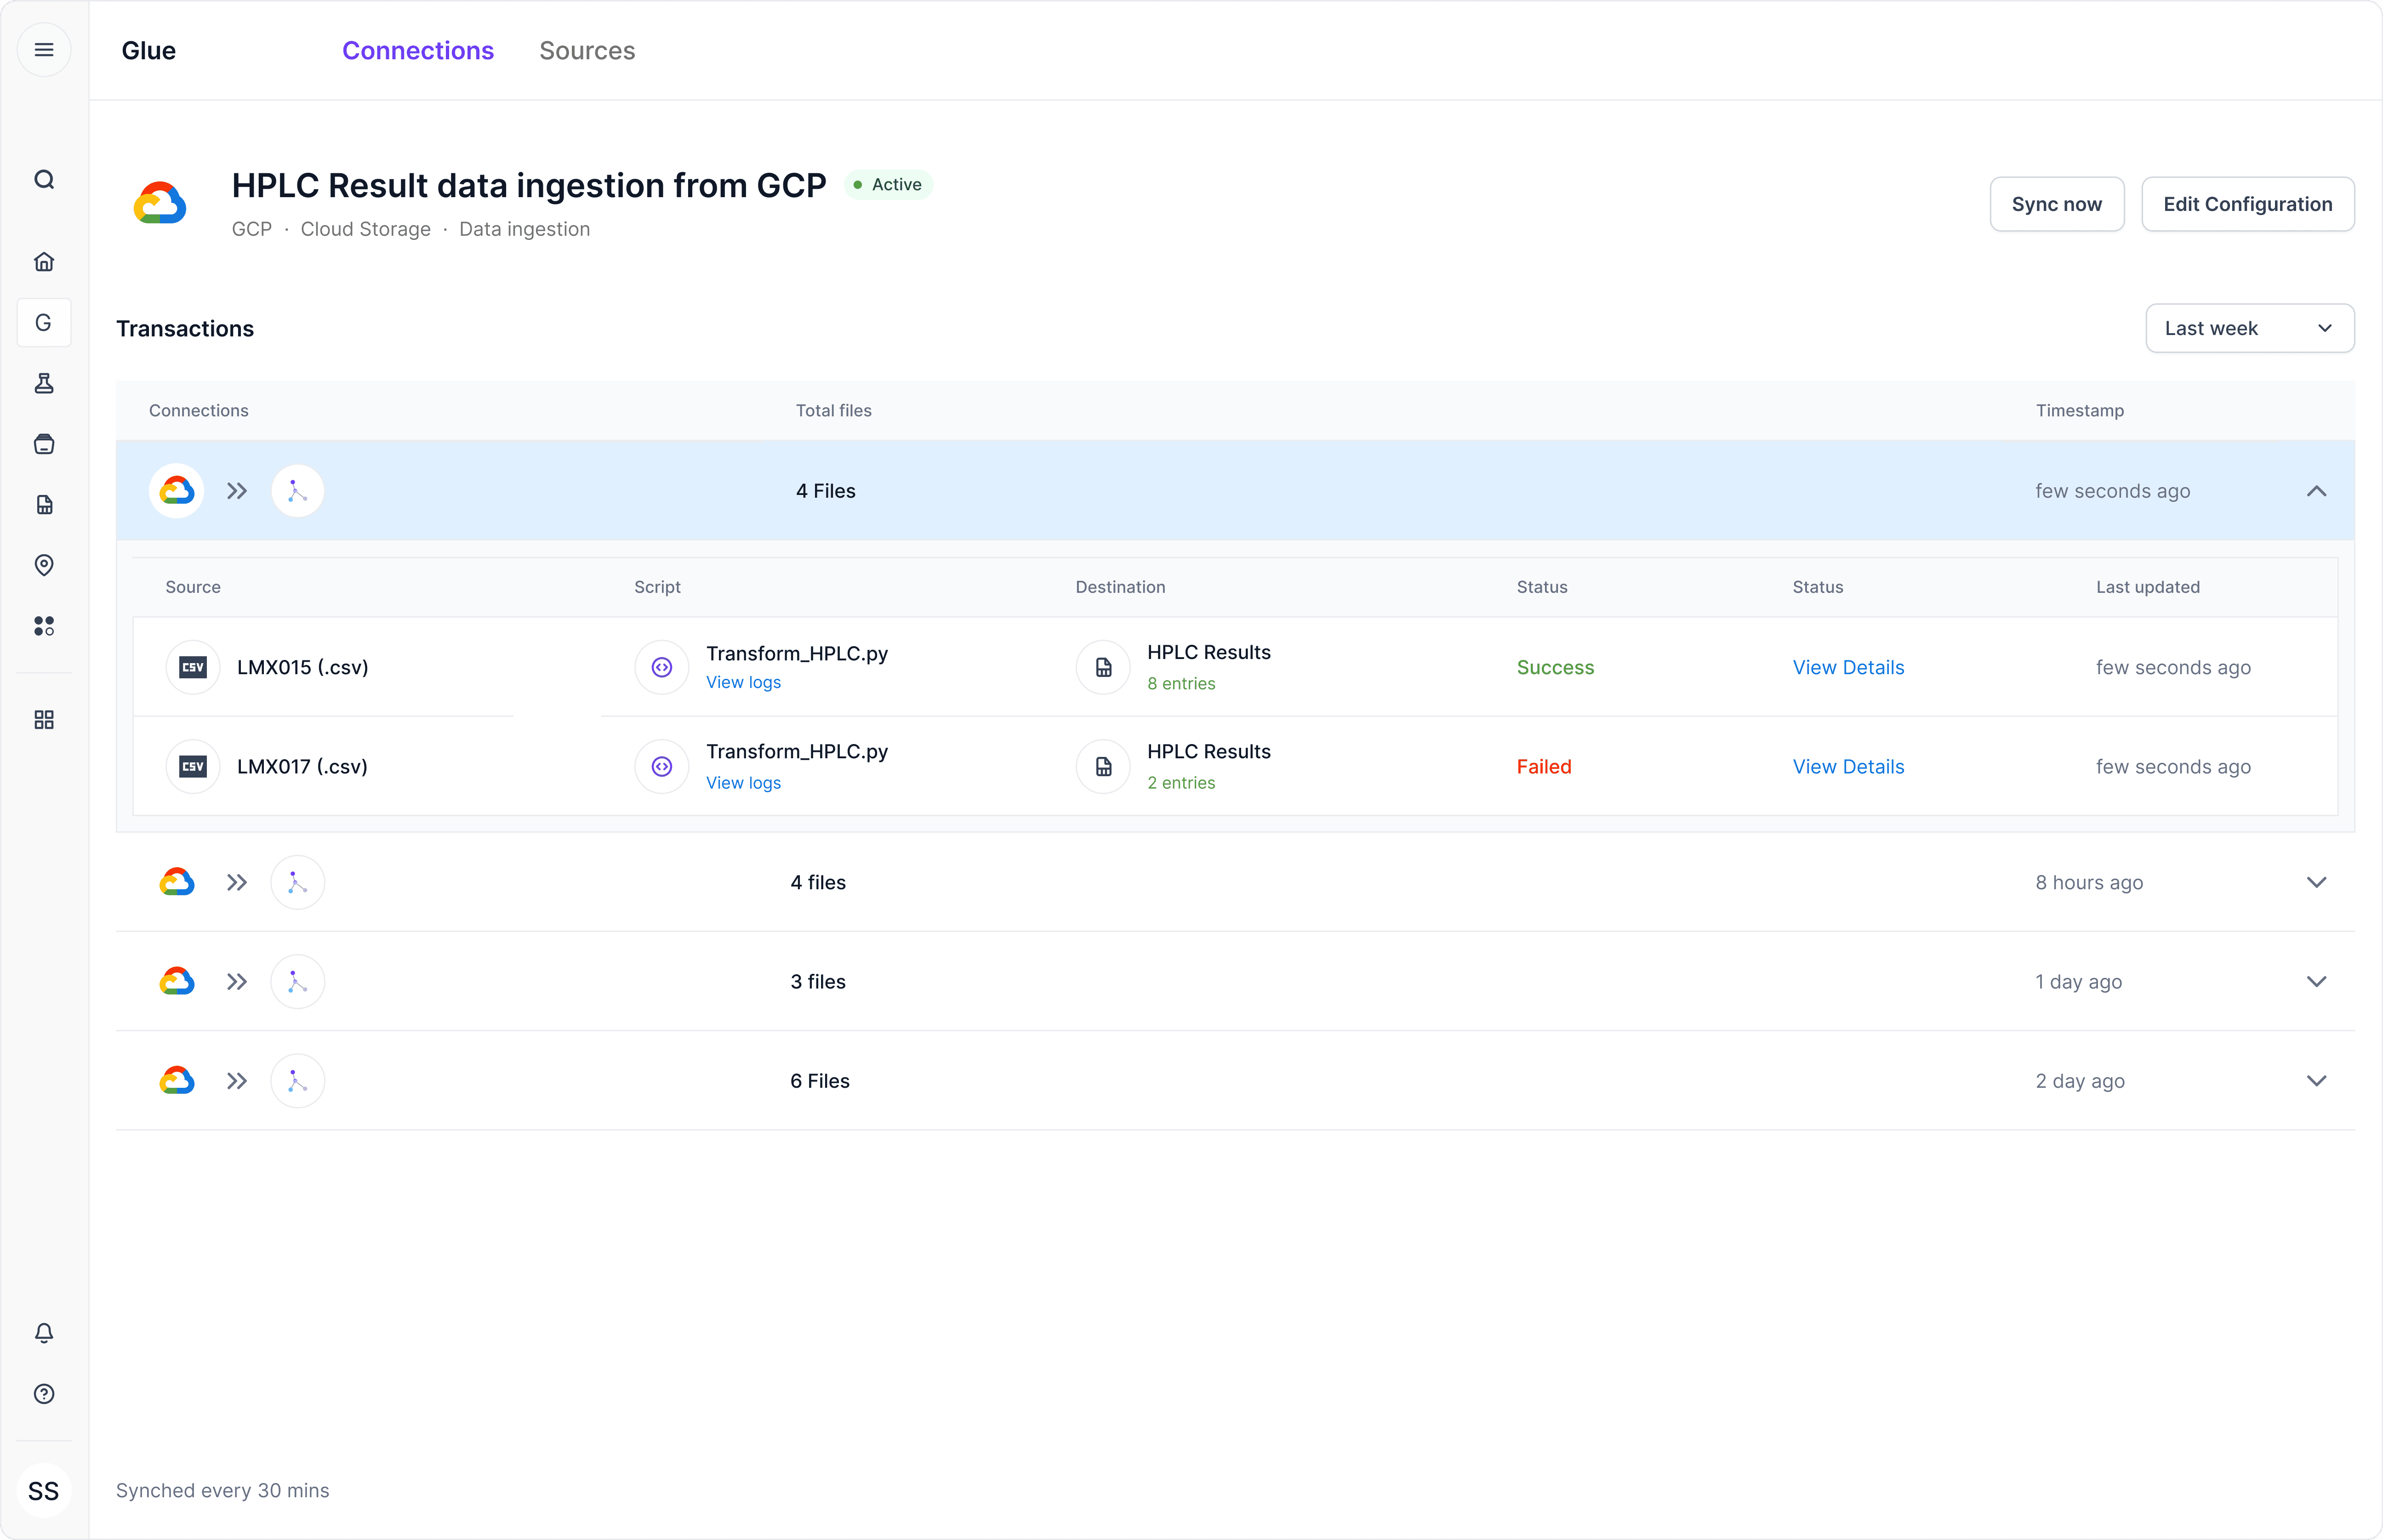This screenshot has height=1540, width=2383.
Task: Click the Glue 'G' sidebar icon
Action: point(44,323)
